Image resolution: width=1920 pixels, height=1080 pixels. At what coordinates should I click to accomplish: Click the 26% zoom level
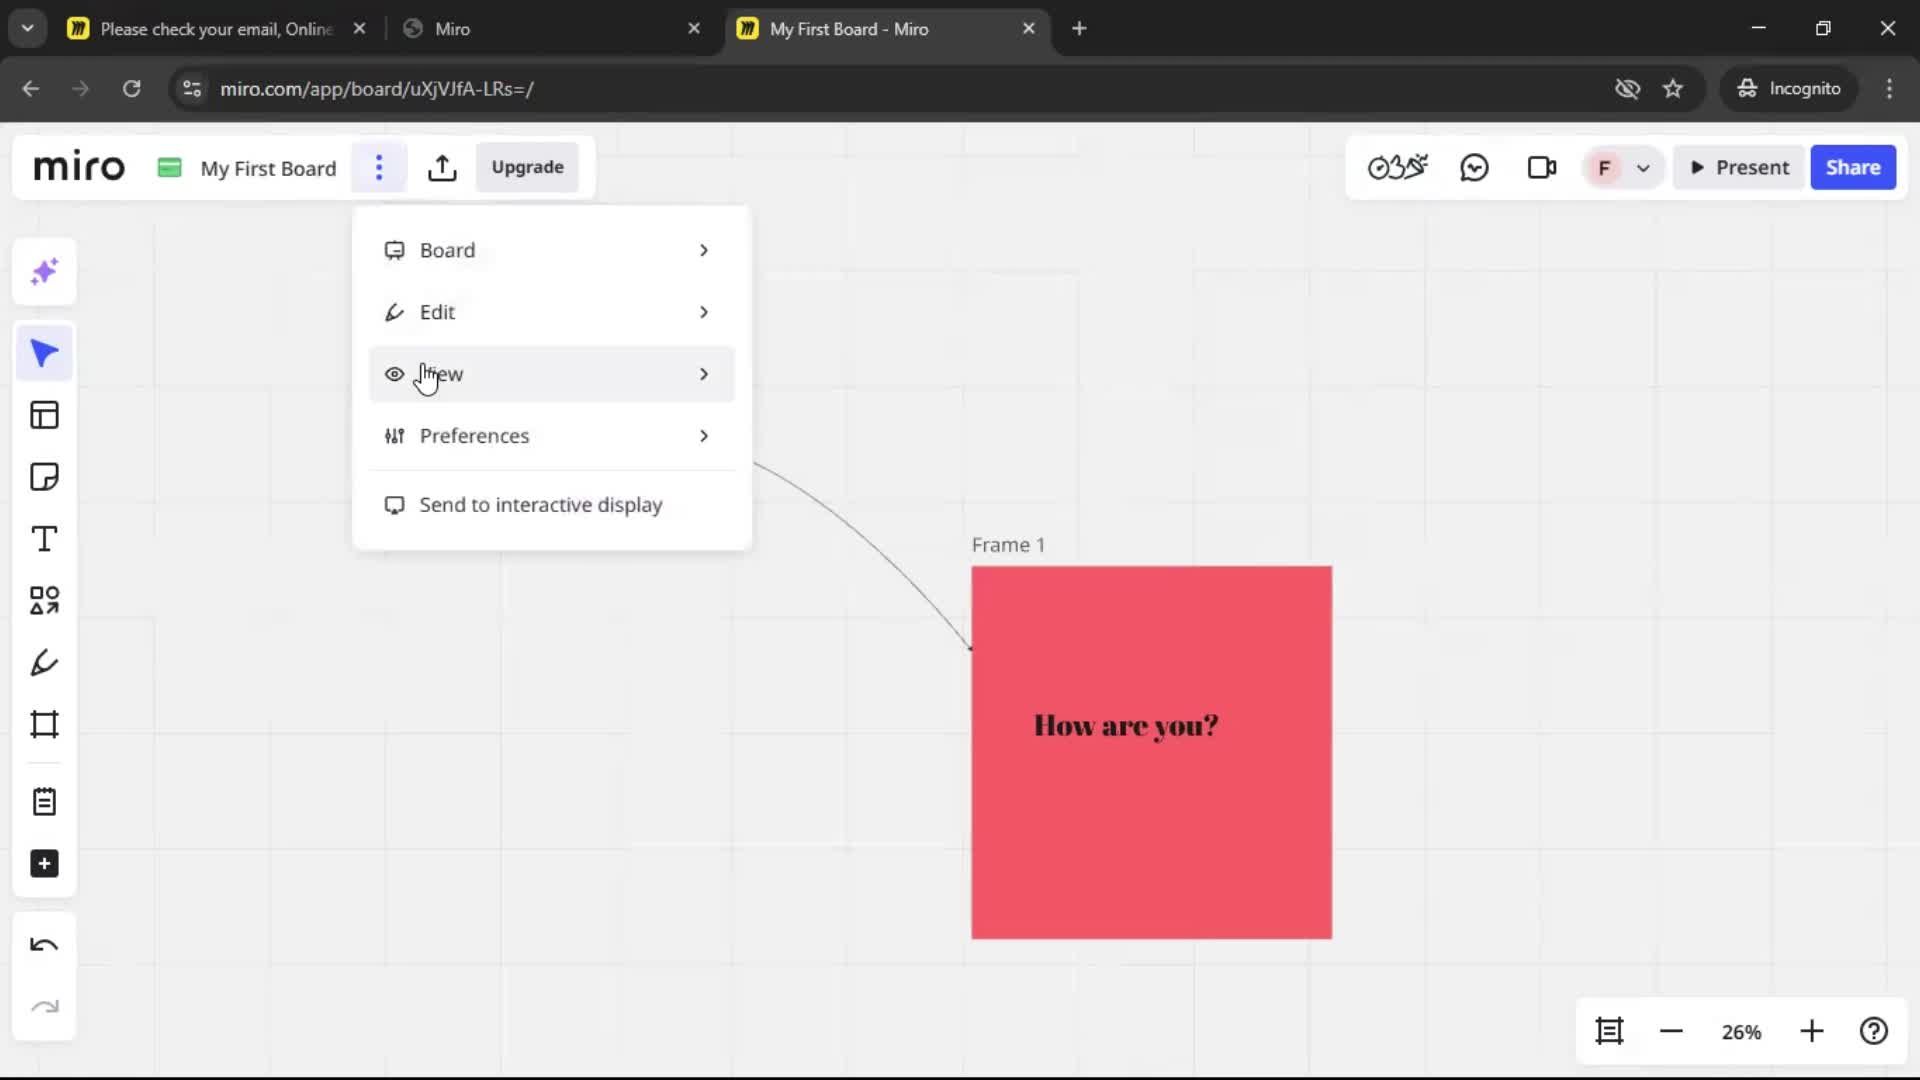point(1741,1032)
